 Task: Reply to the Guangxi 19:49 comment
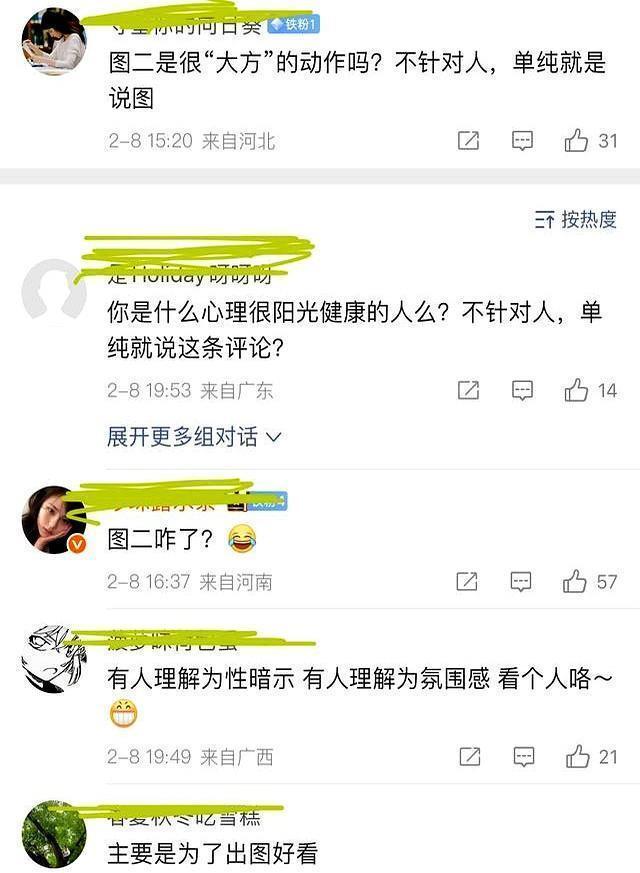(524, 757)
